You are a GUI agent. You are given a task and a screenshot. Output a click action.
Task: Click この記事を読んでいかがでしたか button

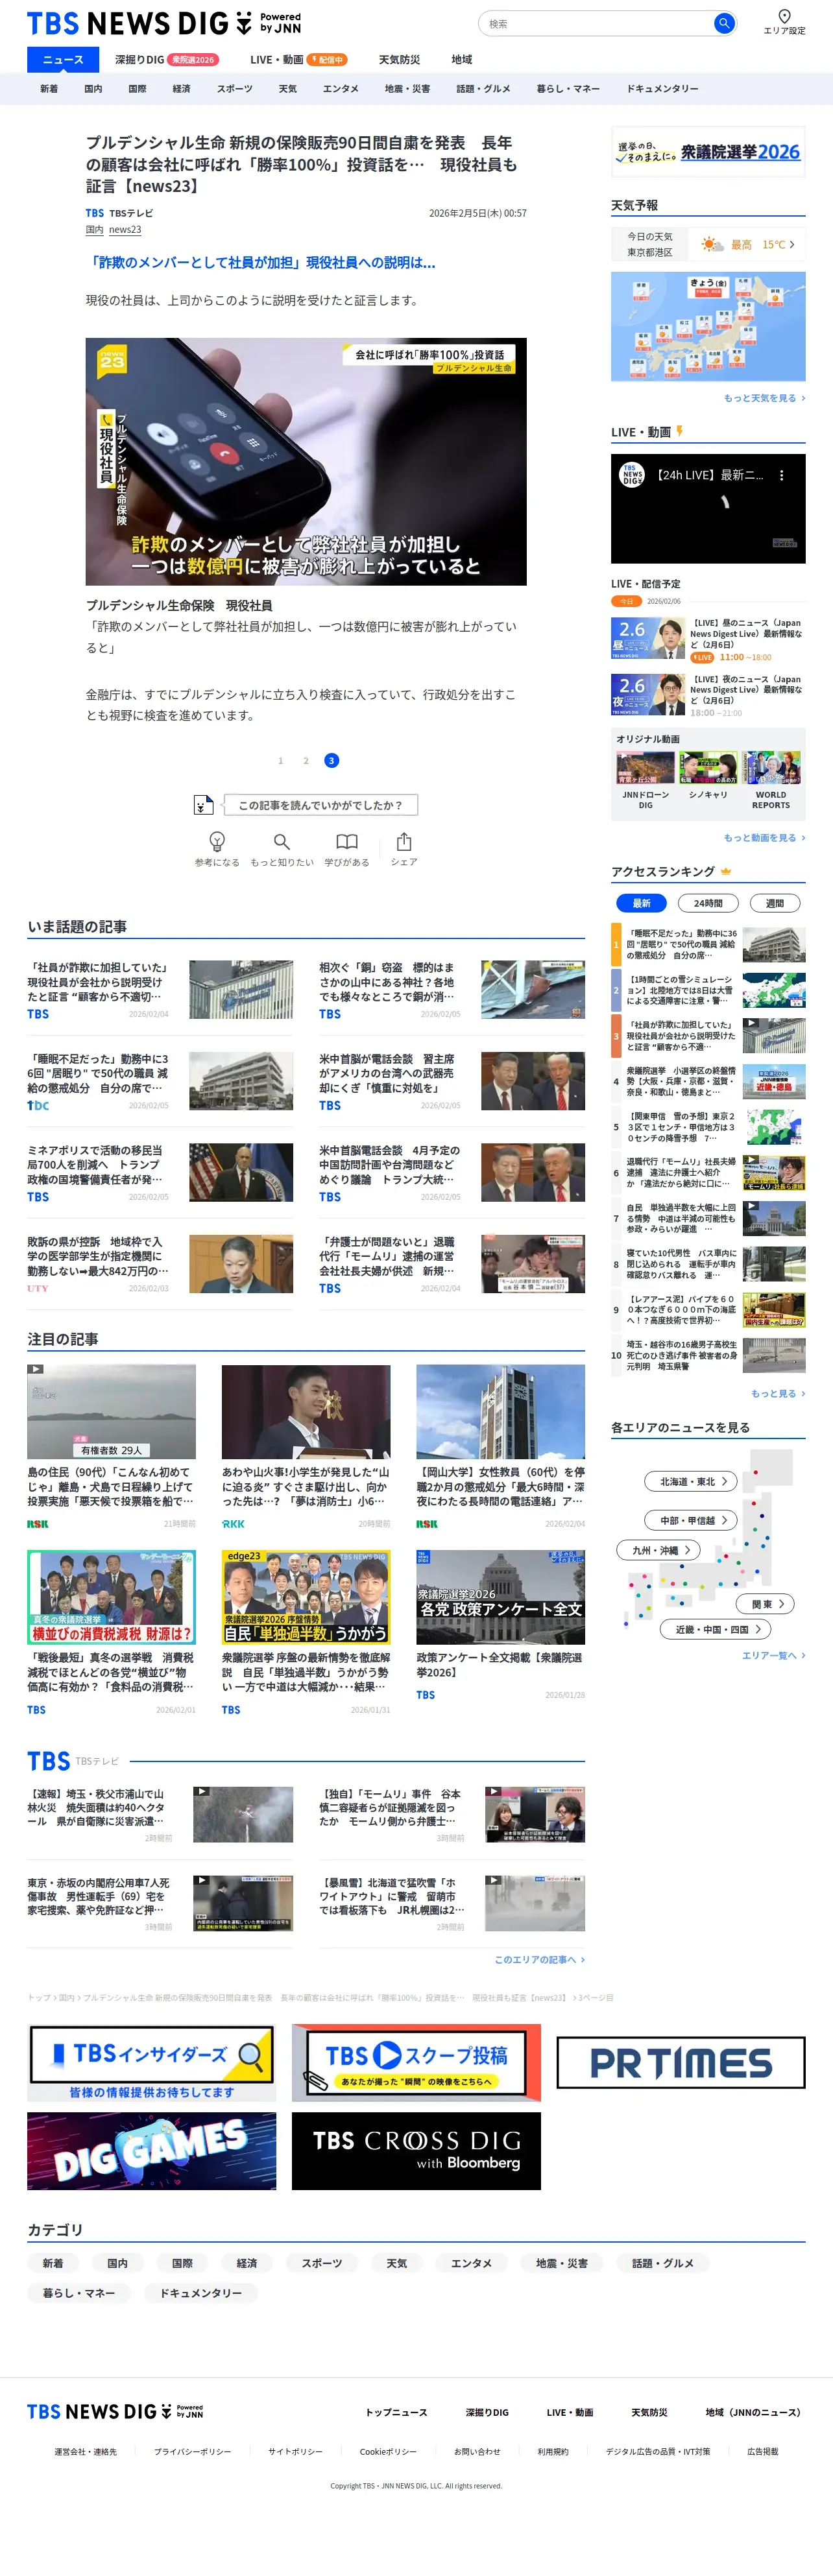coord(320,805)
